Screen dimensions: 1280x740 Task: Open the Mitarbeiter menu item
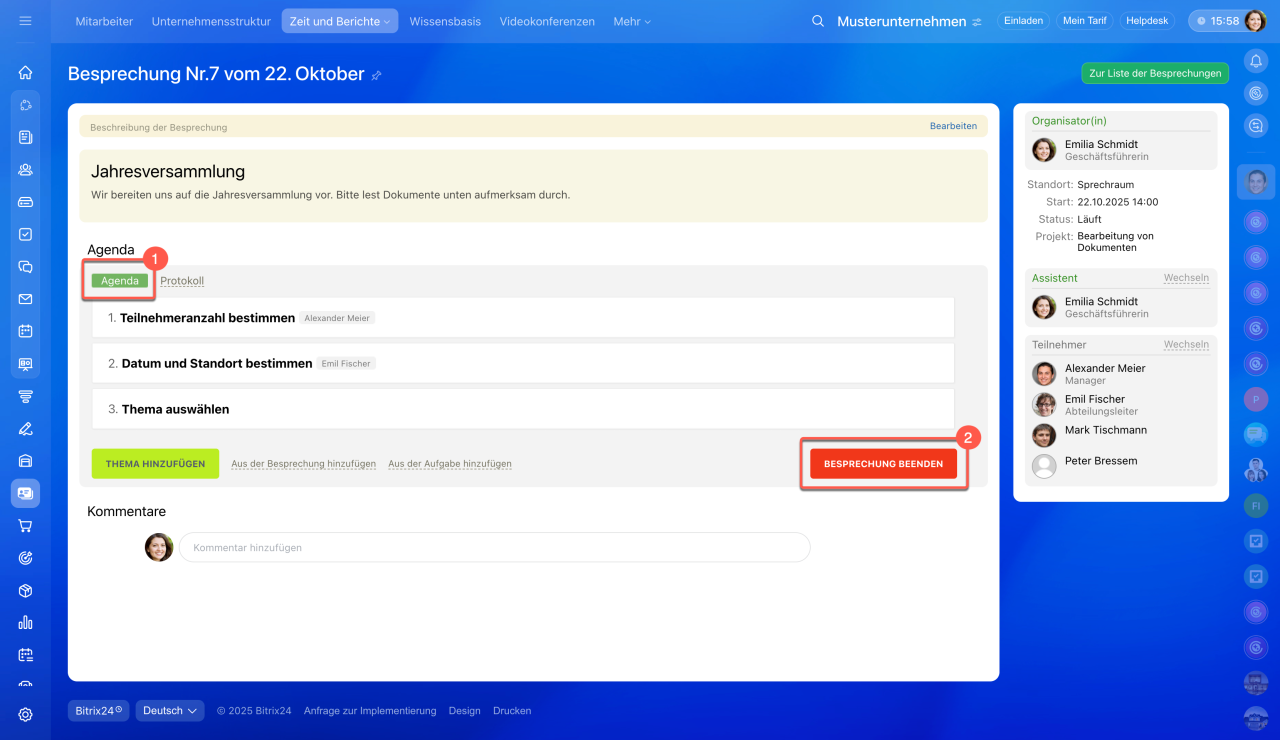click(x=104, y=21)
